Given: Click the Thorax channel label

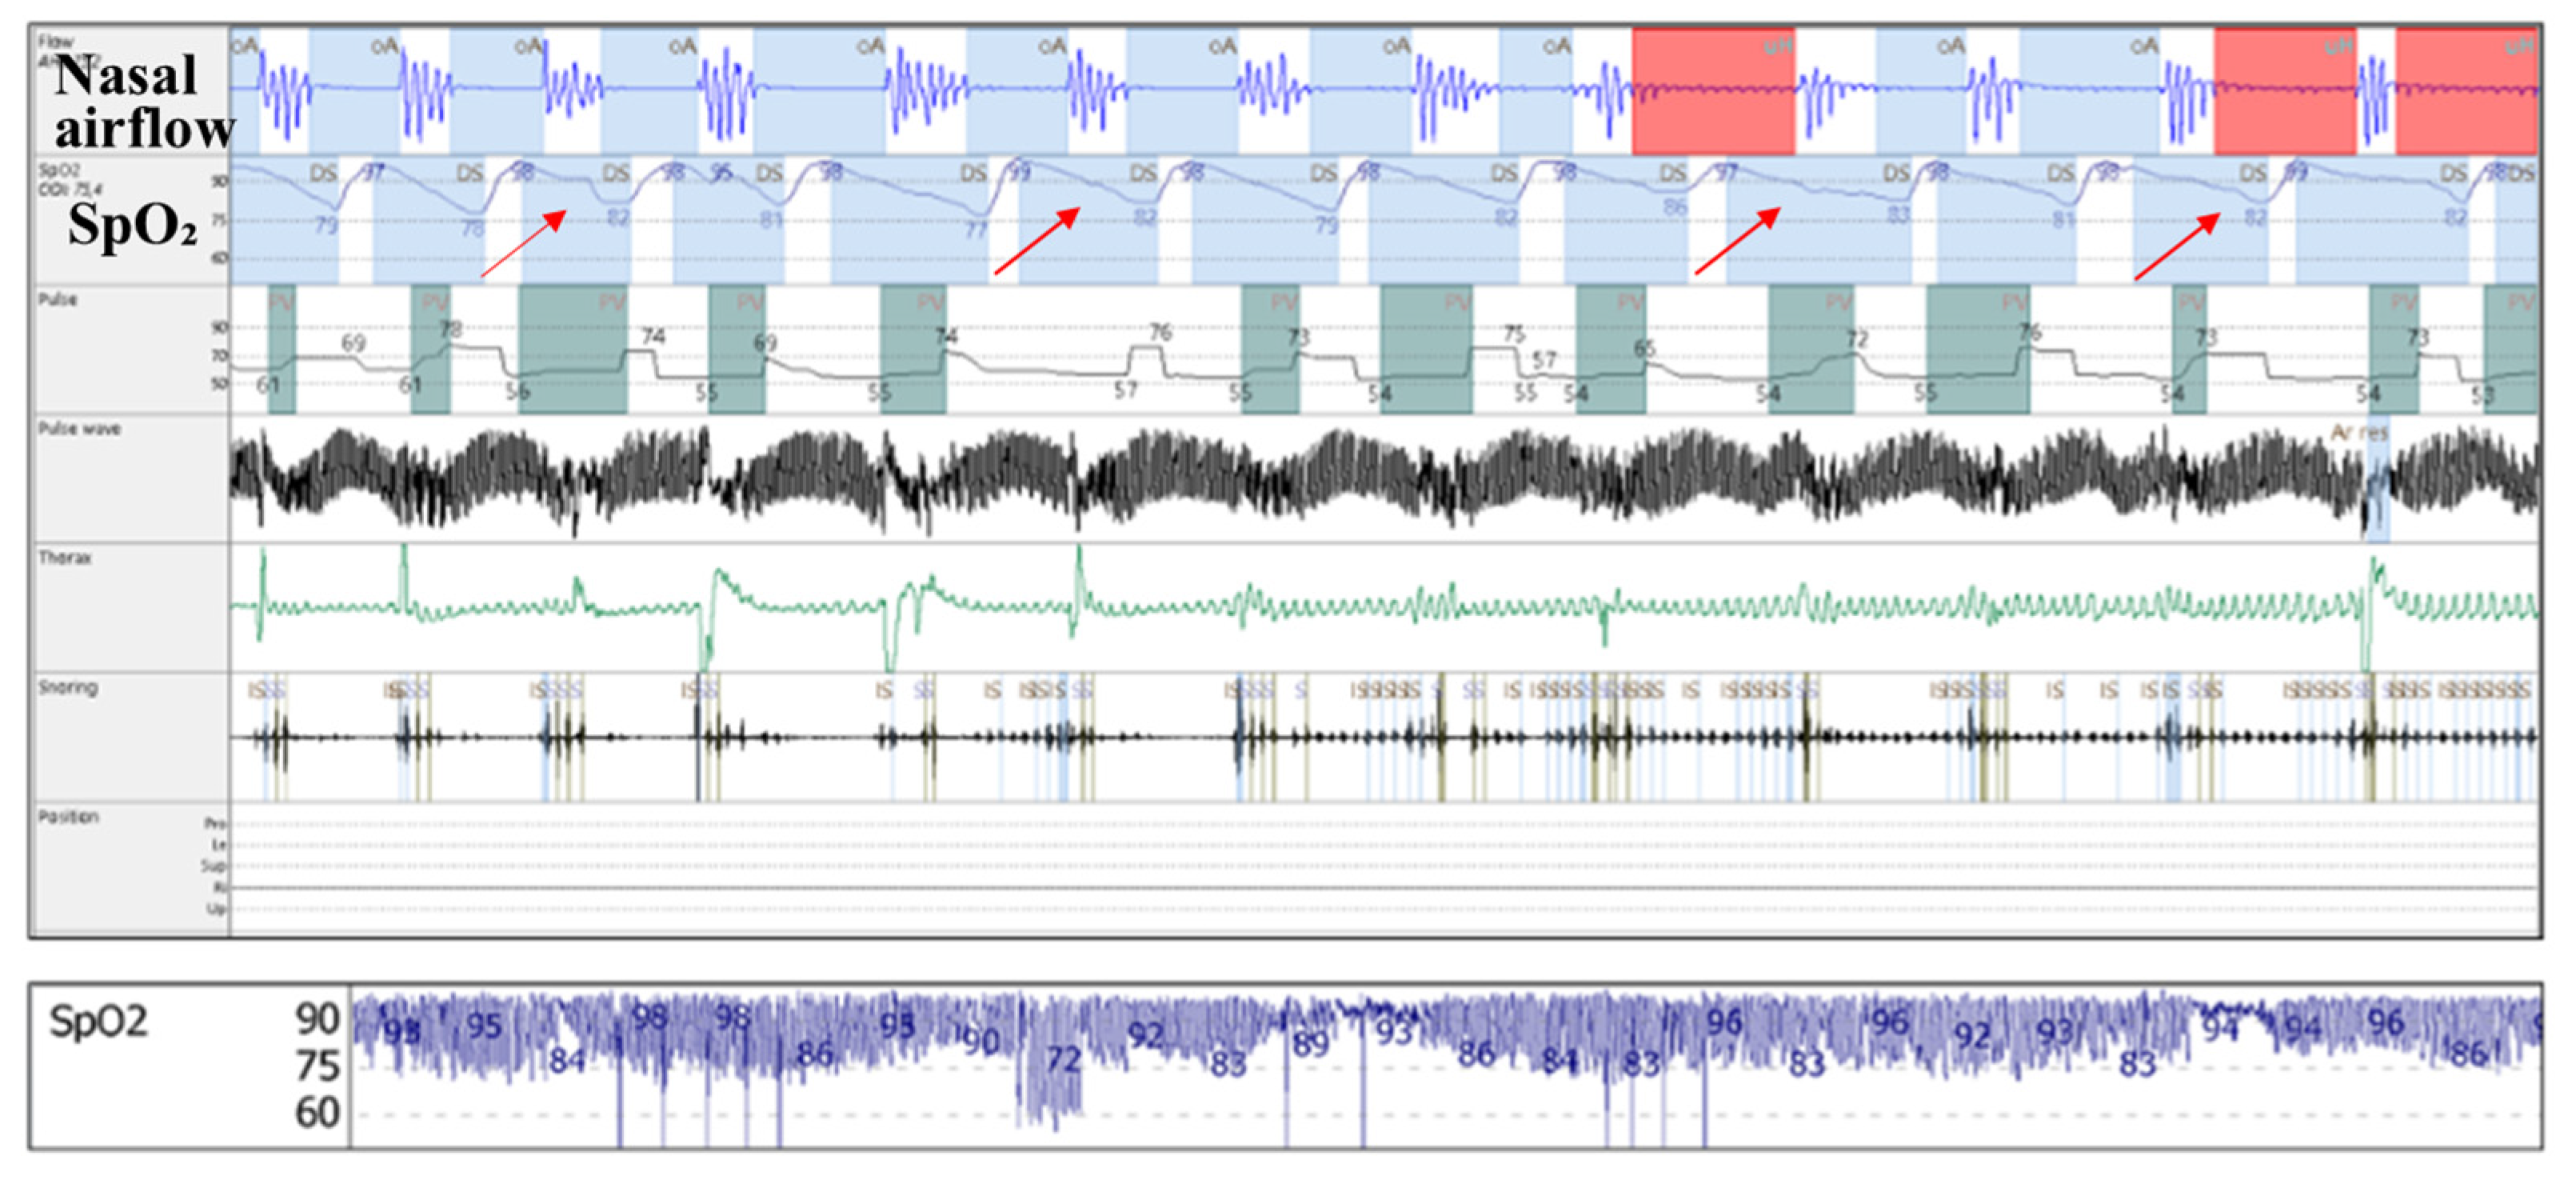Looking at the screenshot, I should [64, 558].
